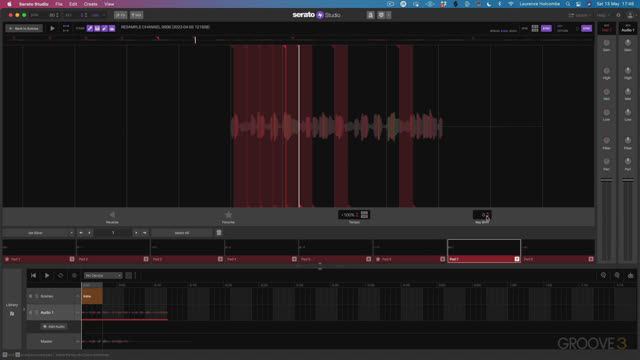640x360 pixels.
Task: Open the slicer mode dropdown under waveform
Action: point(39,233)
